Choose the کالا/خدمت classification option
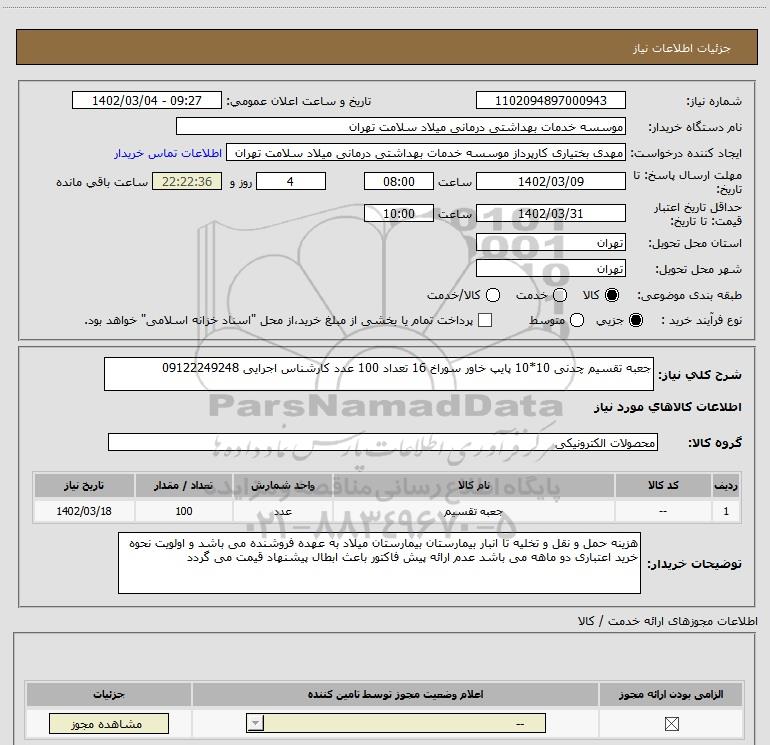Viewport: 770px width, 745px height. [x=493, y=296]
